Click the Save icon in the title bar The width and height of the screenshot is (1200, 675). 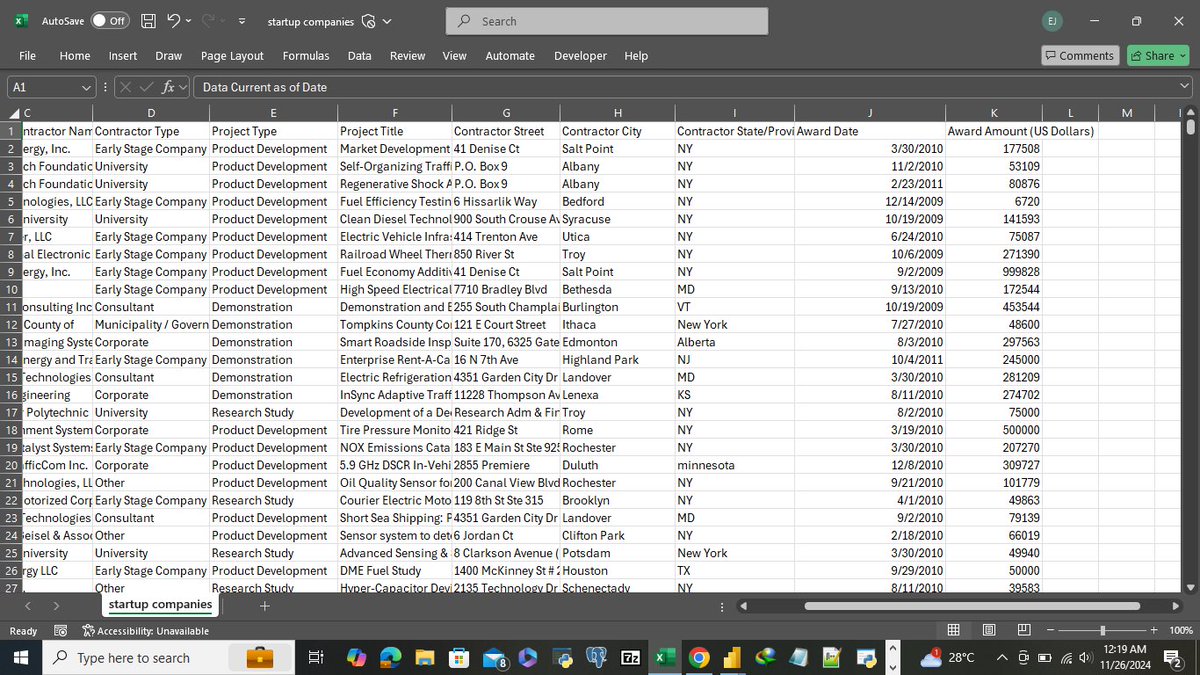(148, 21)
